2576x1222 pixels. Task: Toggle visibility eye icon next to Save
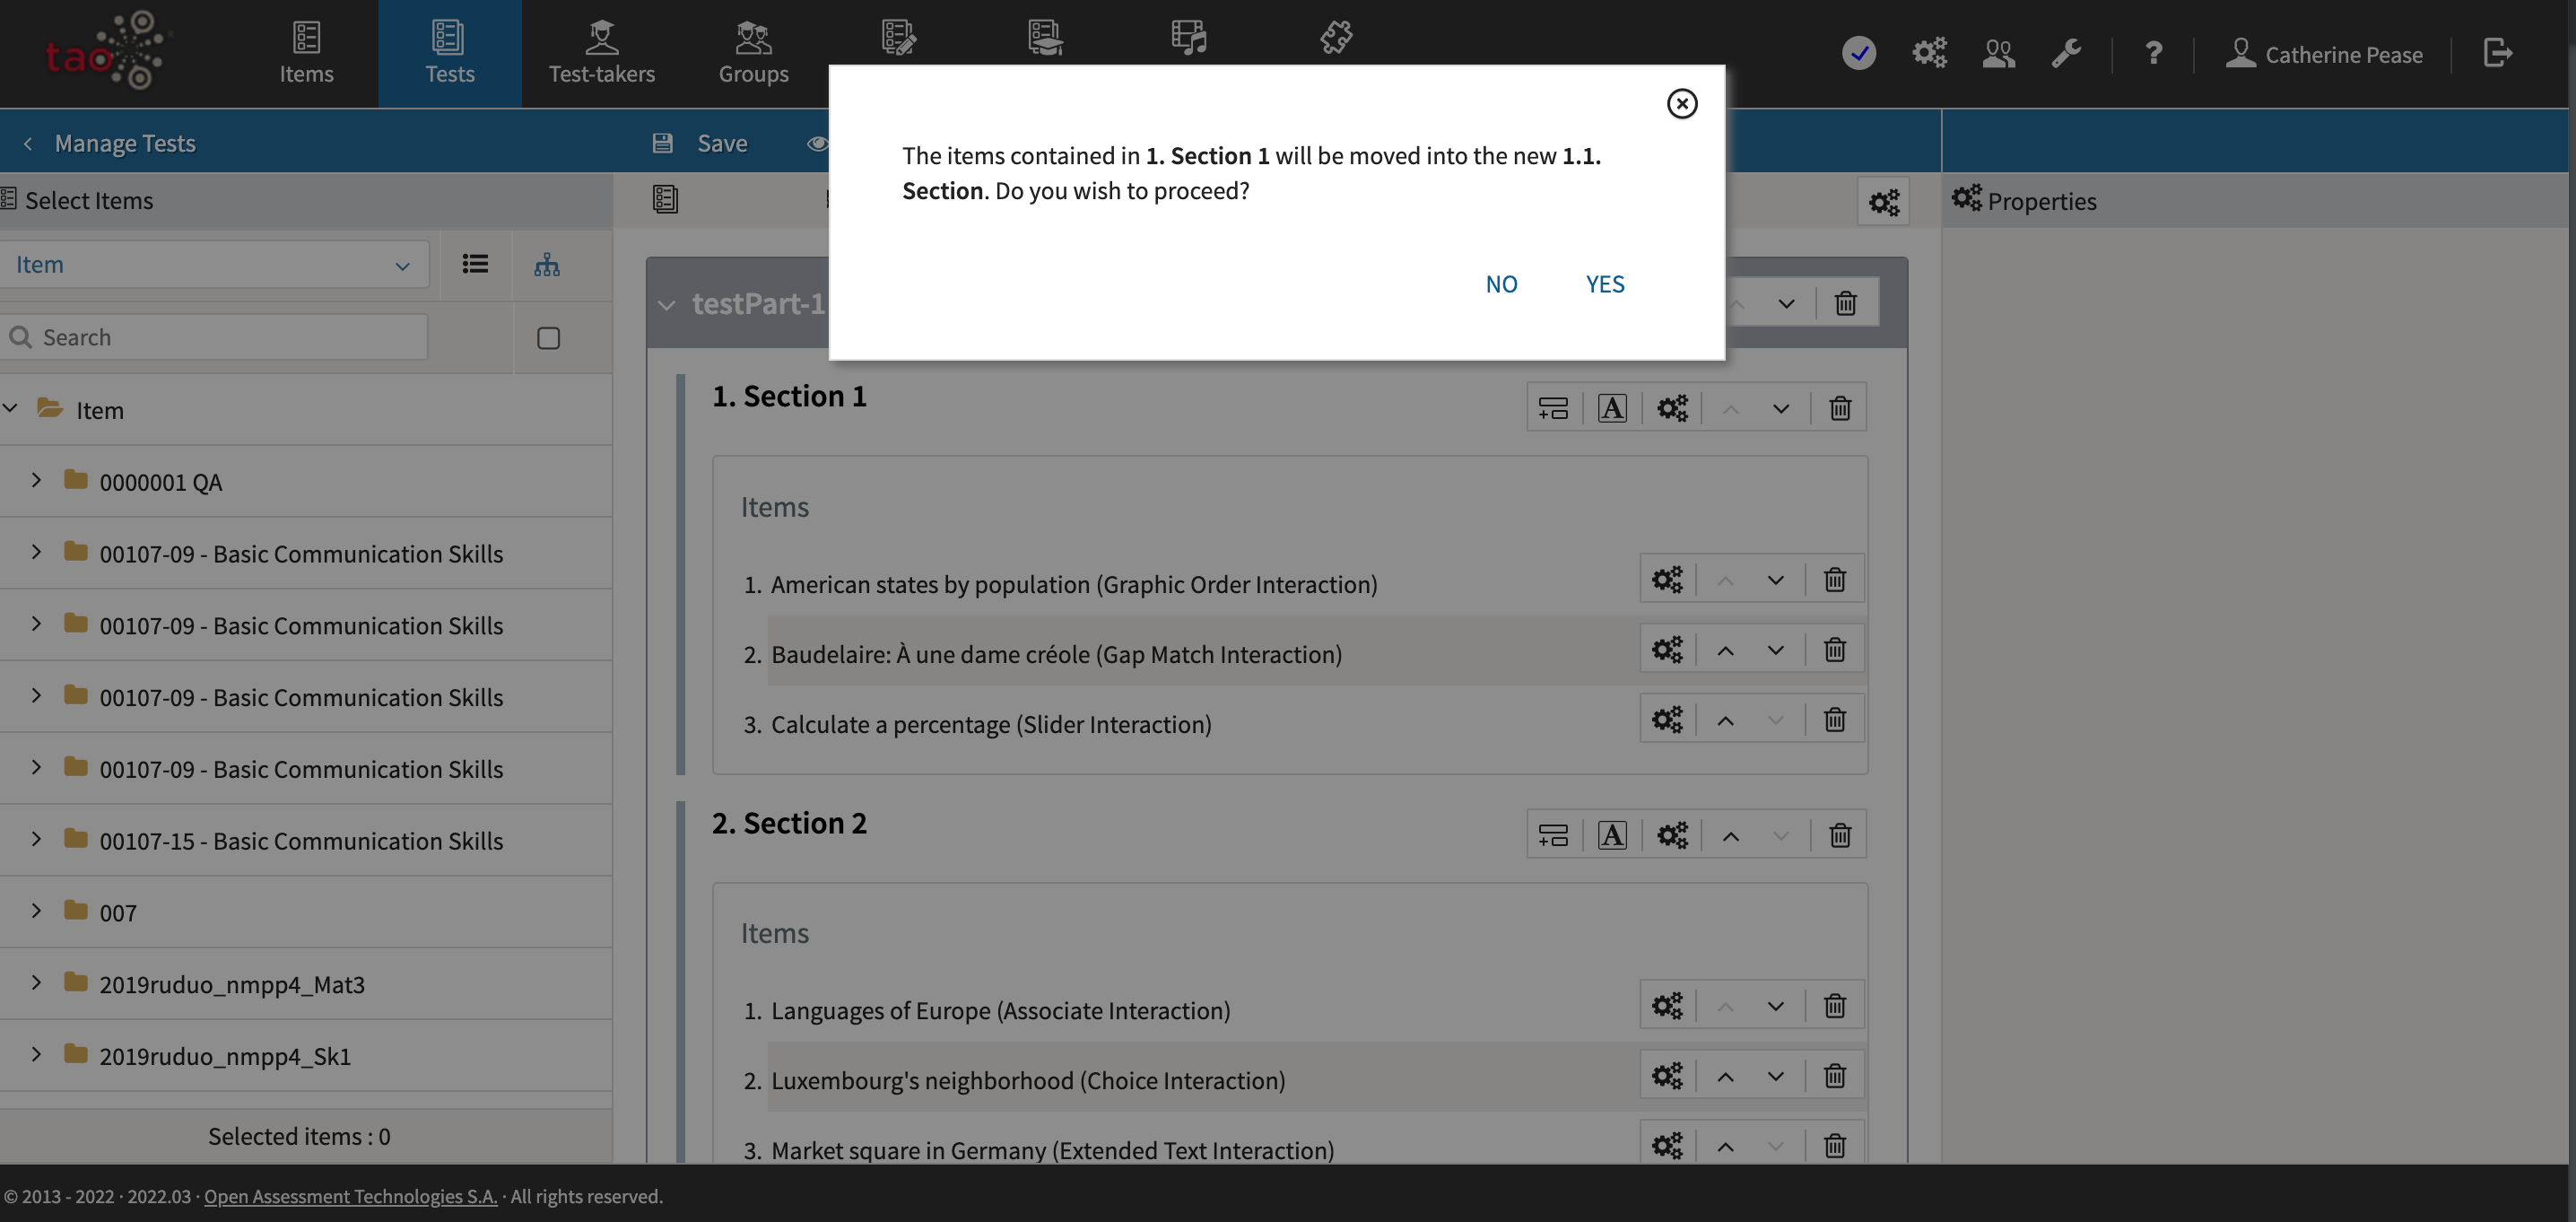[x=814, y=141]
